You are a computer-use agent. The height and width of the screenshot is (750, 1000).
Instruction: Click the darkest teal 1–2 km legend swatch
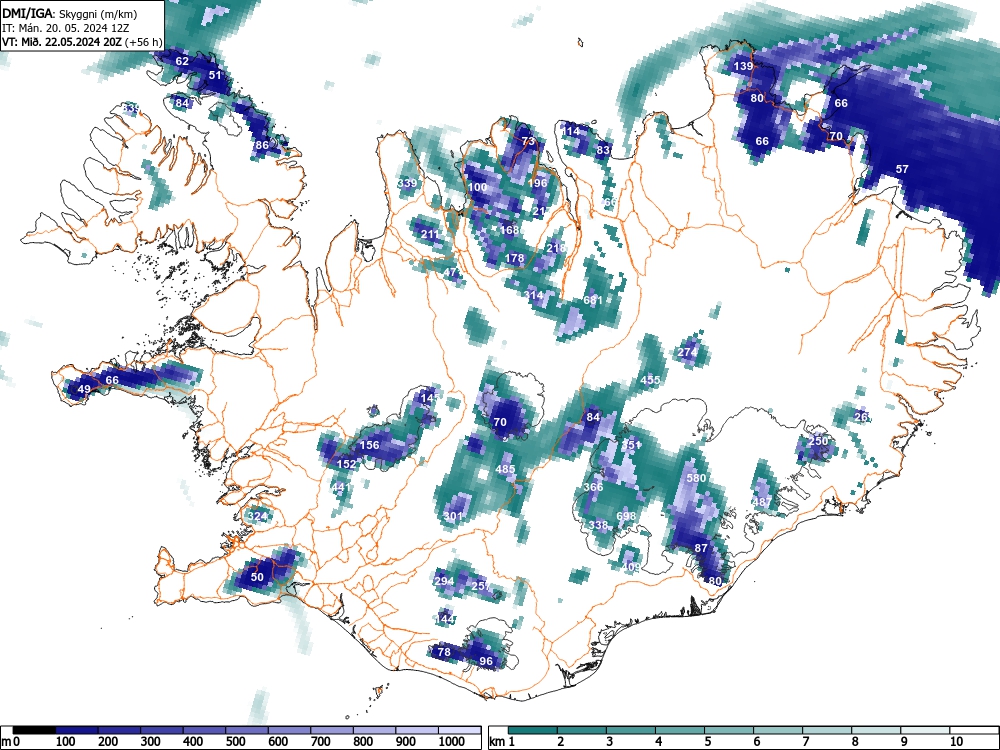(x=534, y=730)
